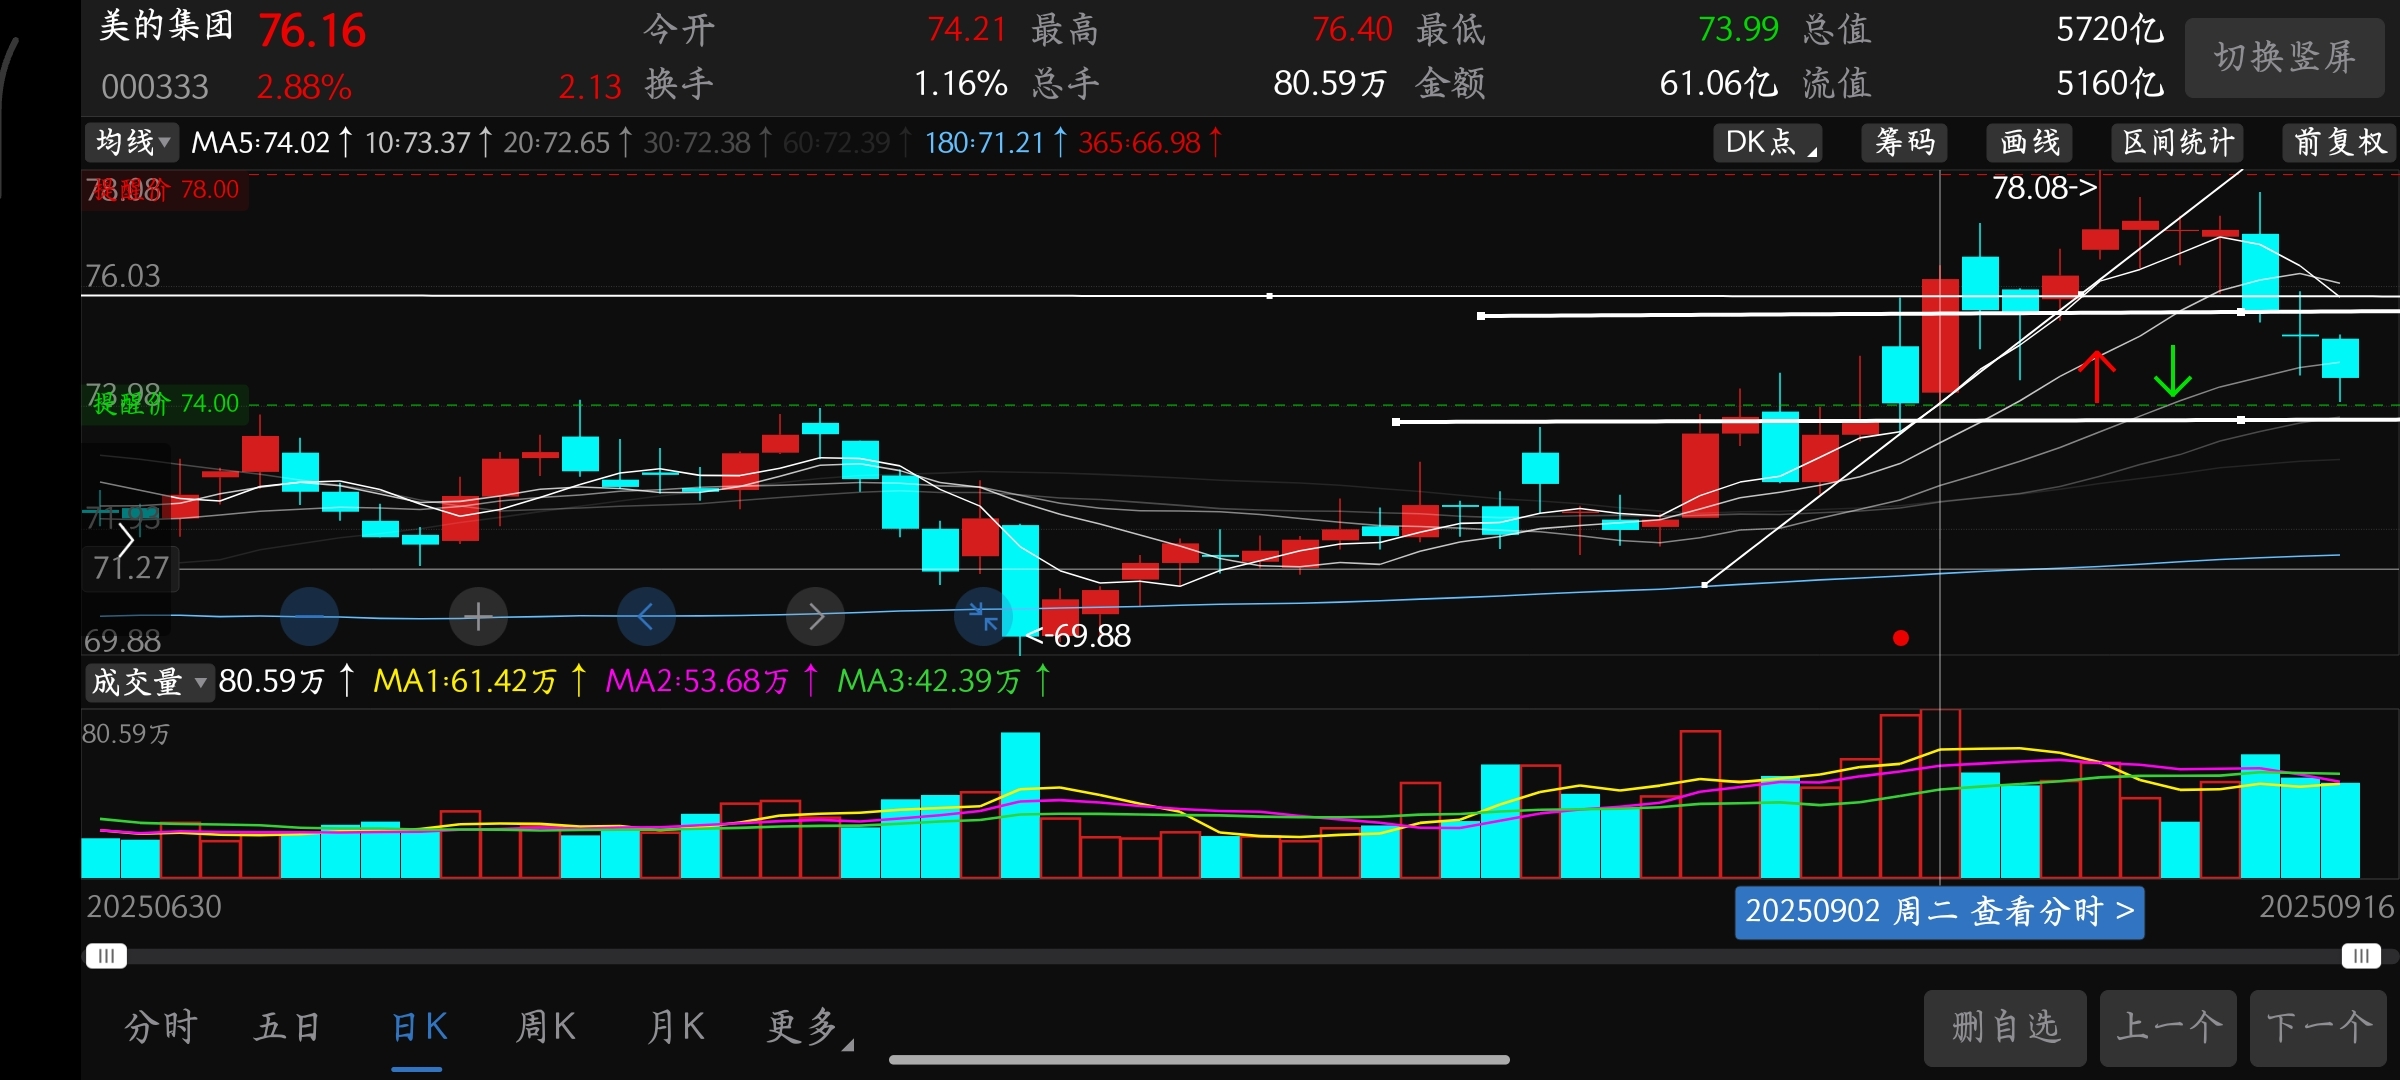Screen dimensions: 2400x1080
Task: Click the 金额 61.06亿 value
Action: point(1719,84)
